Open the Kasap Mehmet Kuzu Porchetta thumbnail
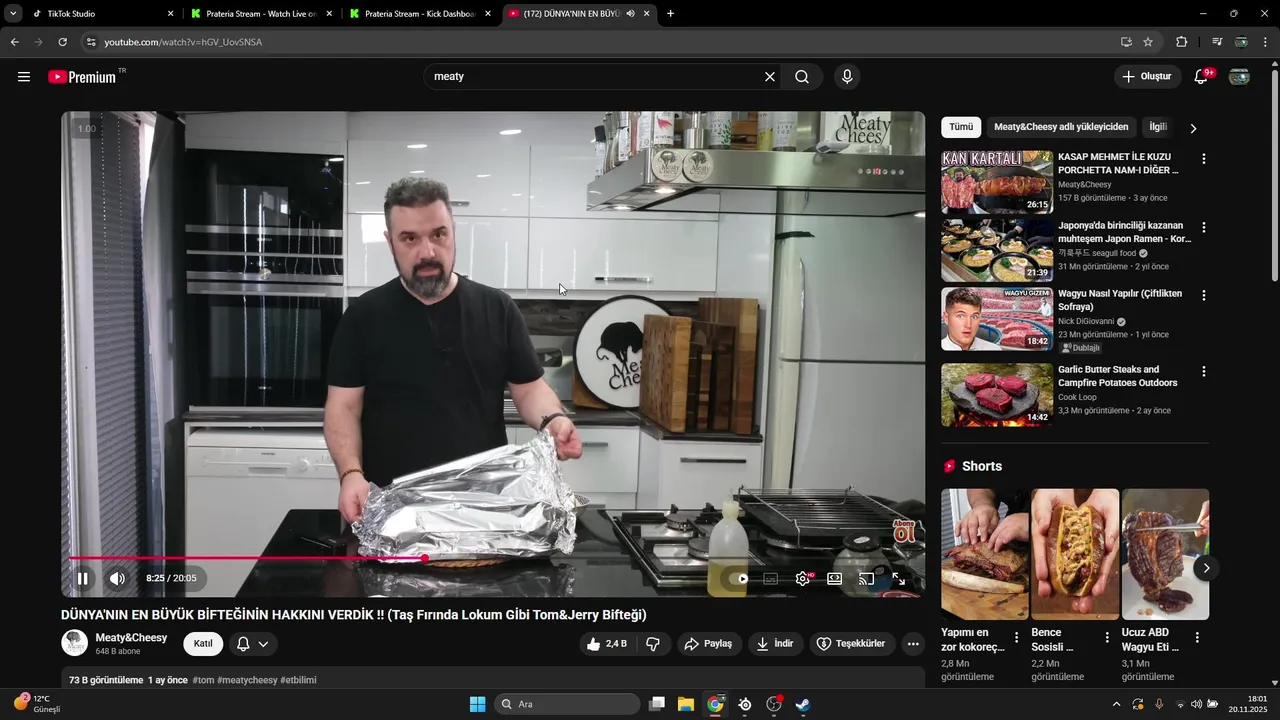 pos(997,182)
